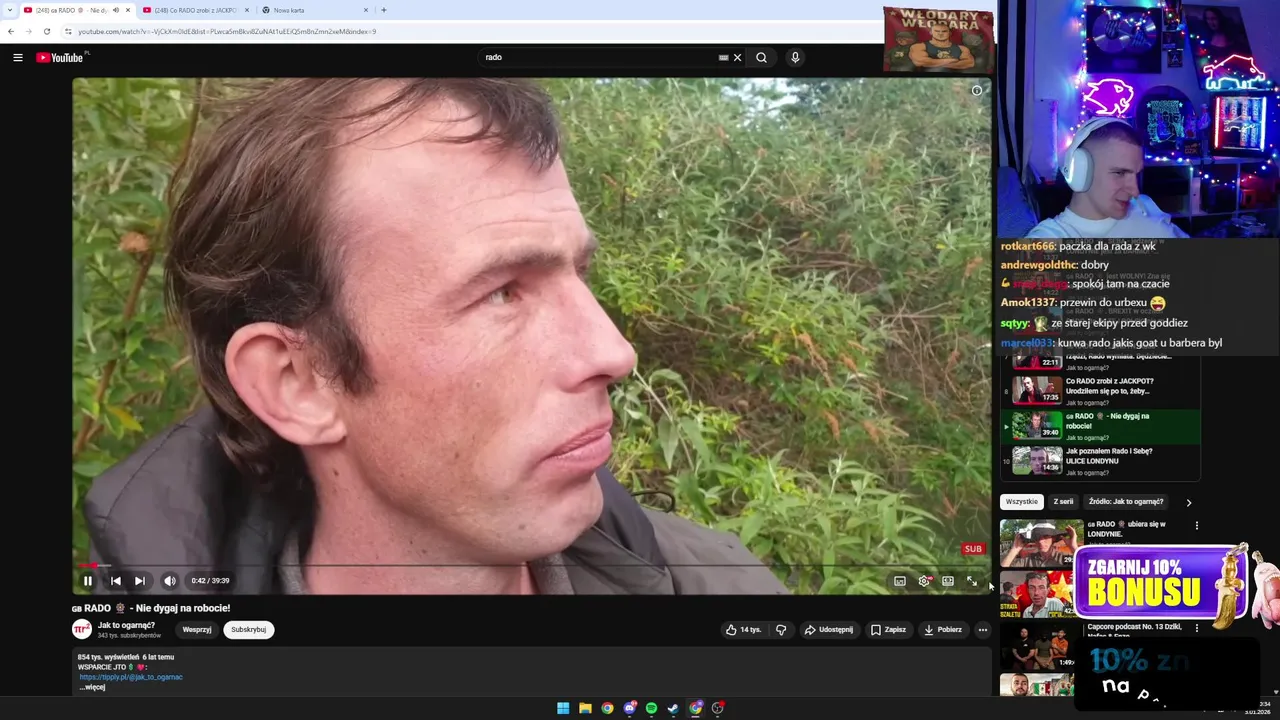
Task: Click the Wesprzyj button
Action: click(x=197, y=630)
